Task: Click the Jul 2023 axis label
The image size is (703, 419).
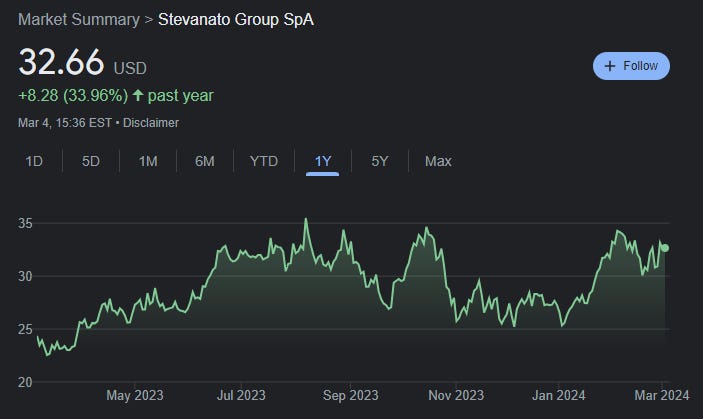Action: (241, 395)
